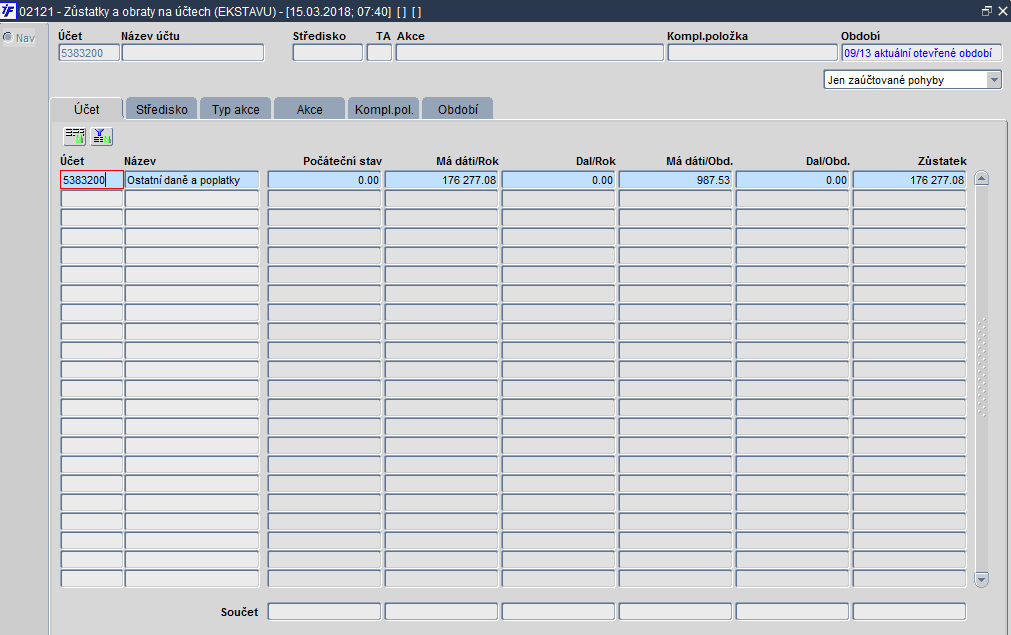
Task: Restore the window with title bar restore icon
Action: click(x=986, y=11)
